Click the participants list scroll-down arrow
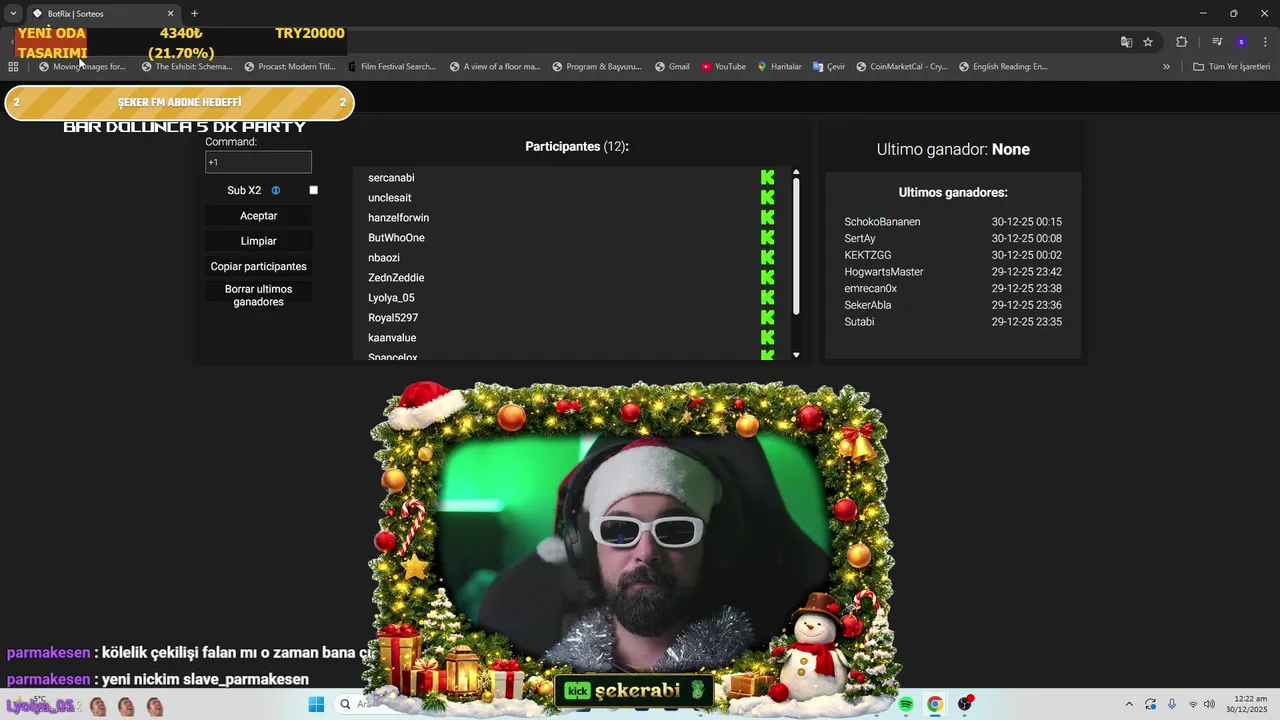The width and height of the screenshot is (1280, 720). click(x=796, y=355)
